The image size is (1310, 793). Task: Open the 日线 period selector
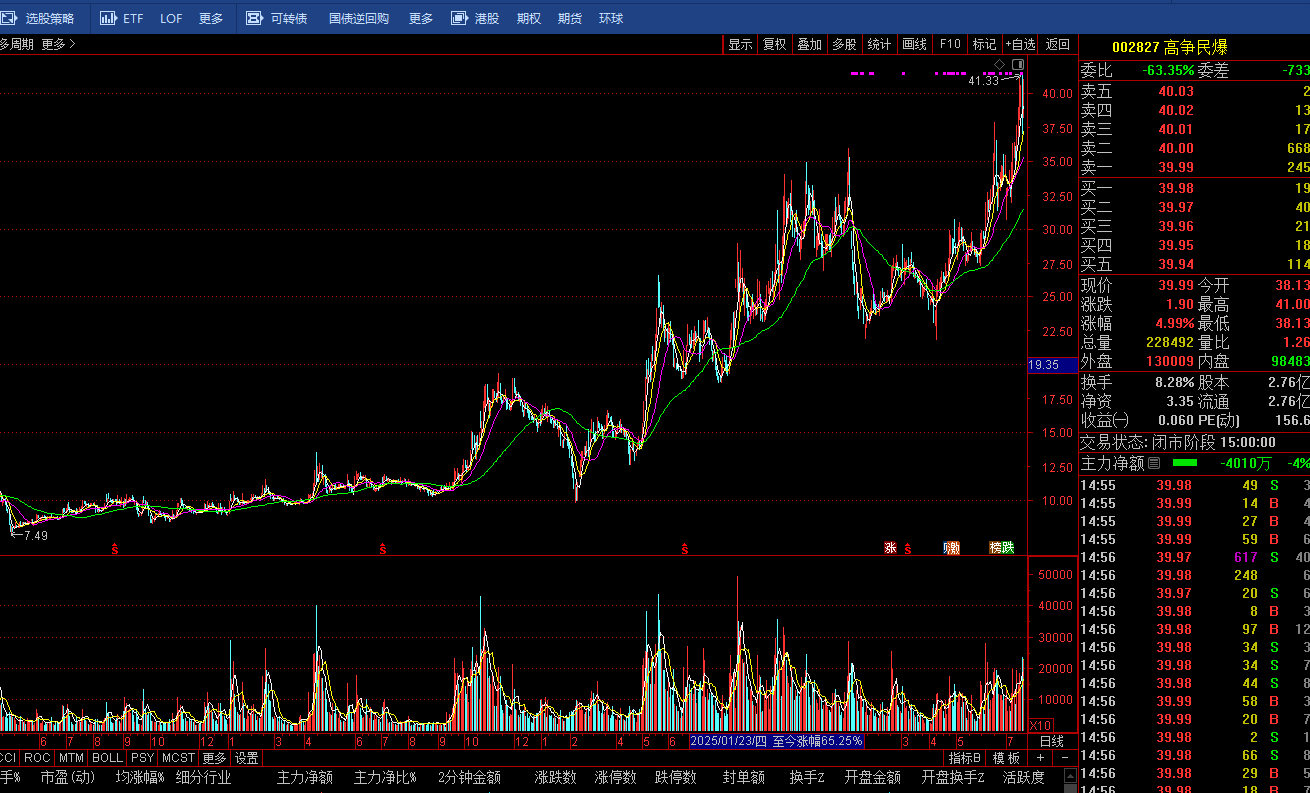coord(1052,741)
